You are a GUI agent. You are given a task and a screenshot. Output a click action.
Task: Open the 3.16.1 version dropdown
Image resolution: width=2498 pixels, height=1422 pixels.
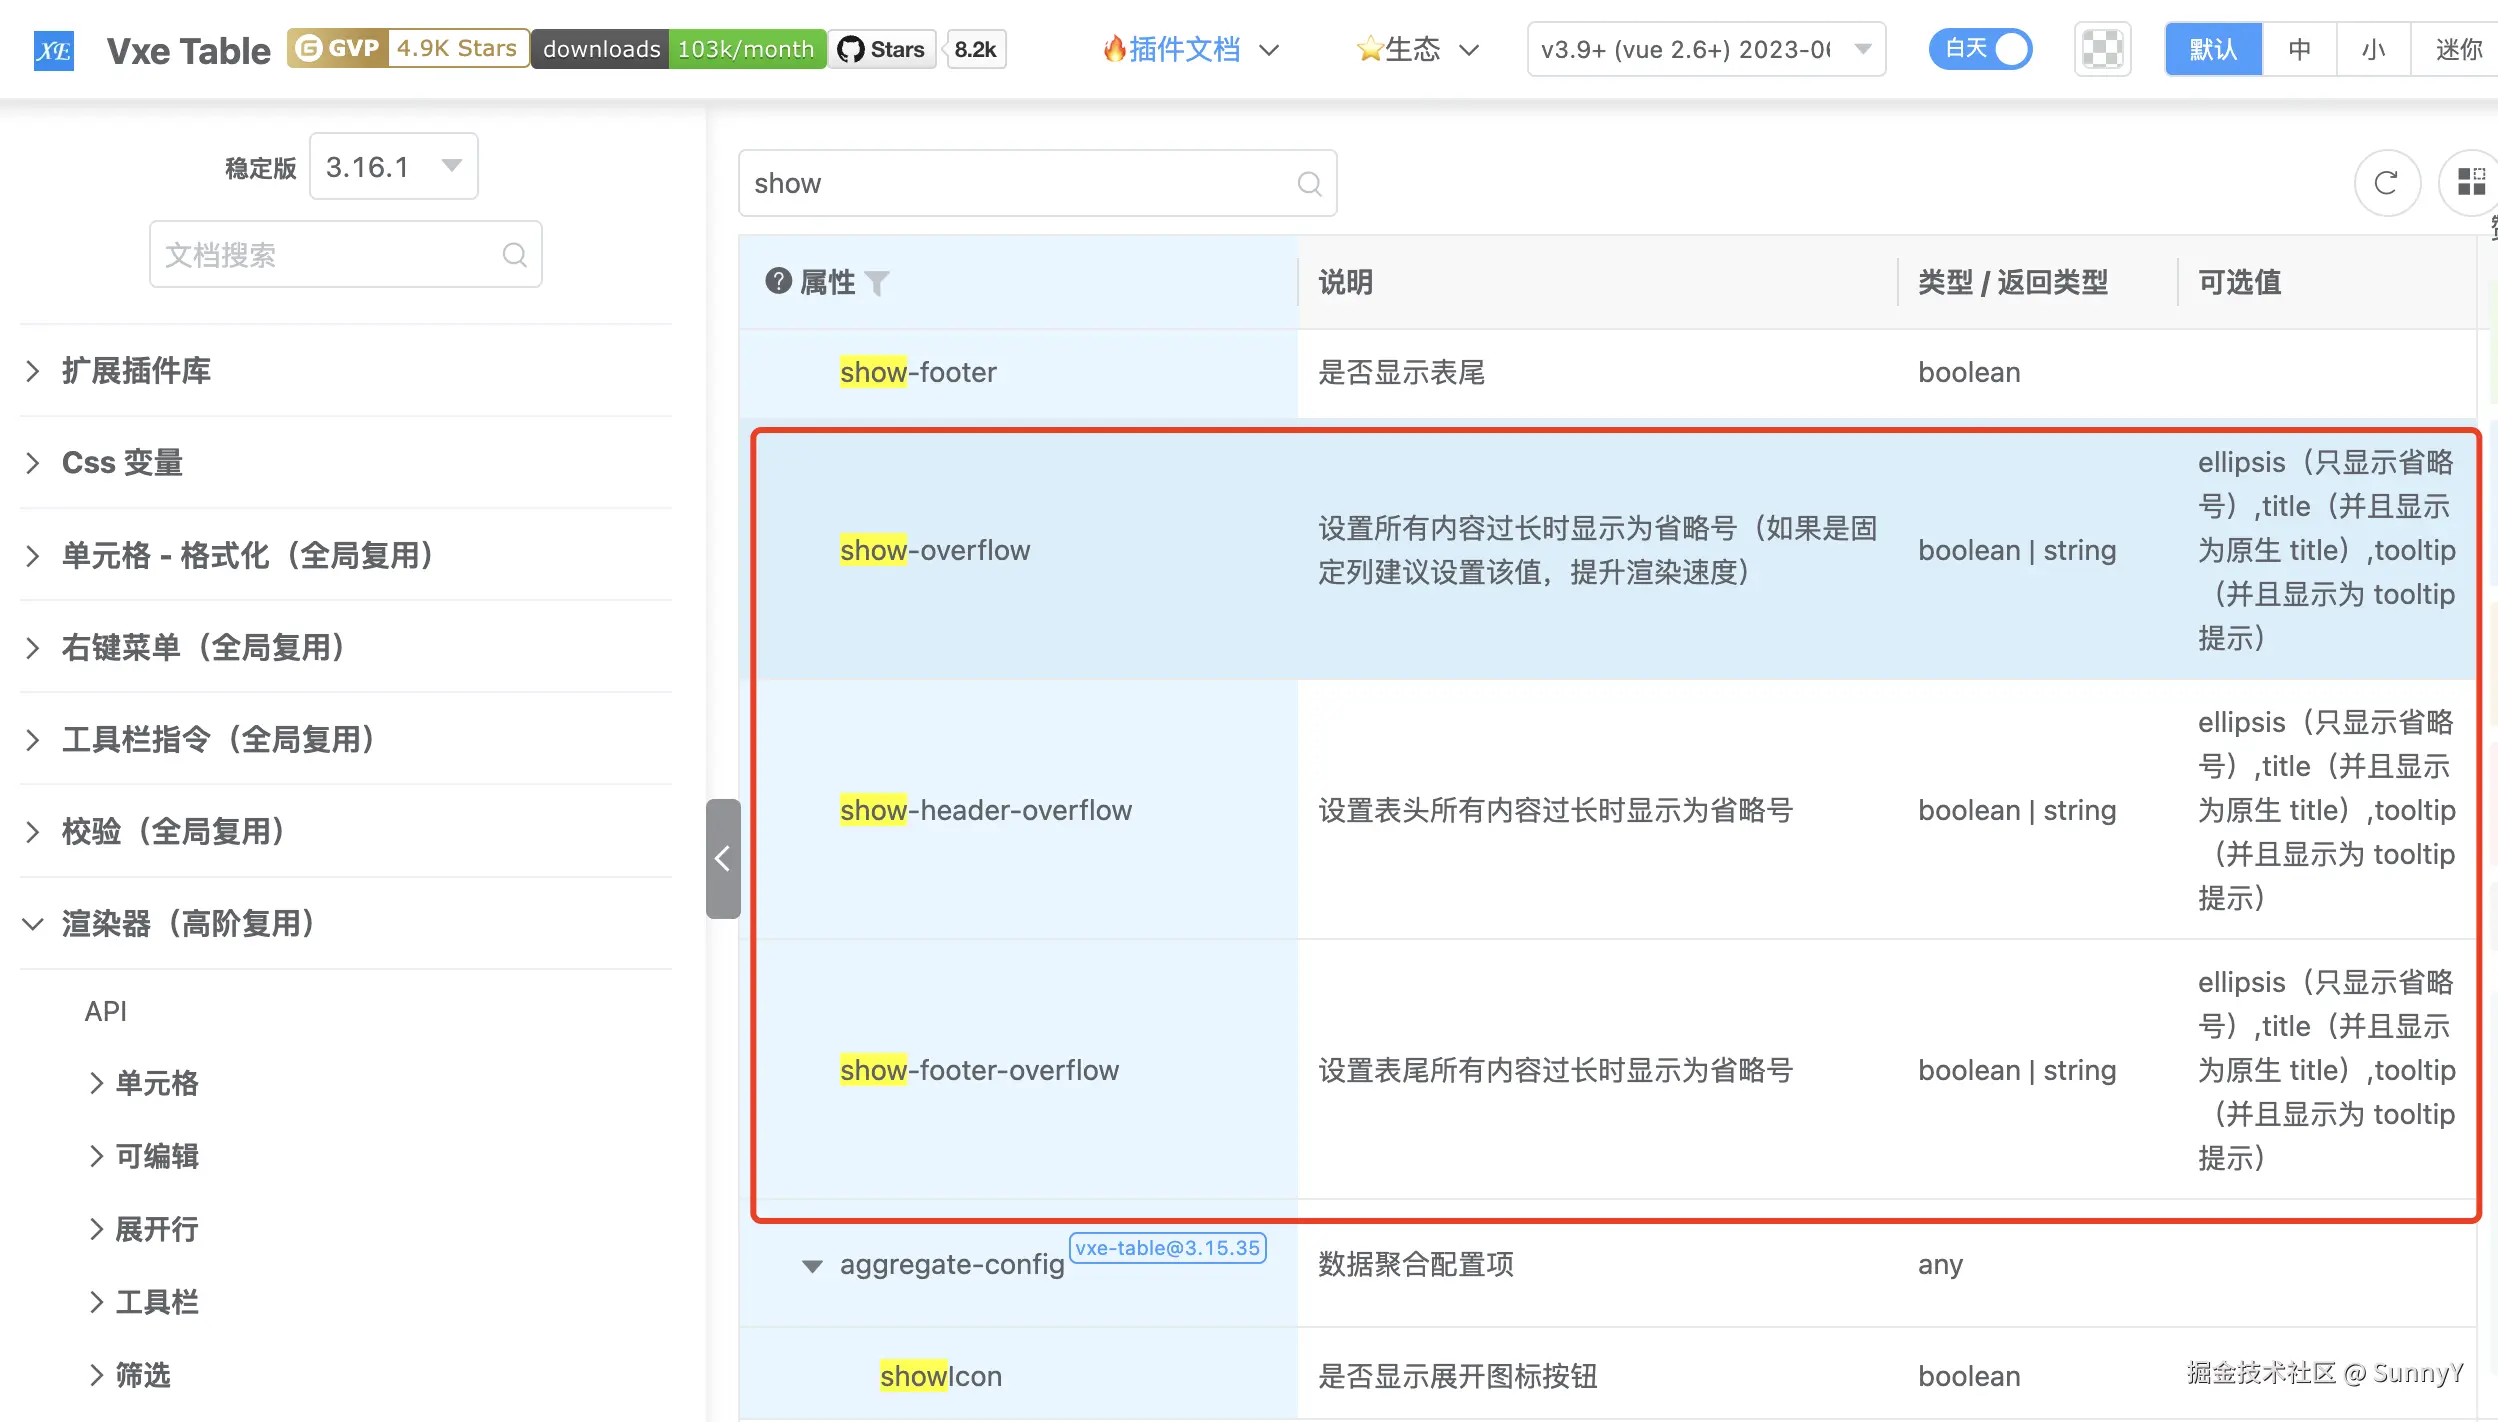pos(393,166)
